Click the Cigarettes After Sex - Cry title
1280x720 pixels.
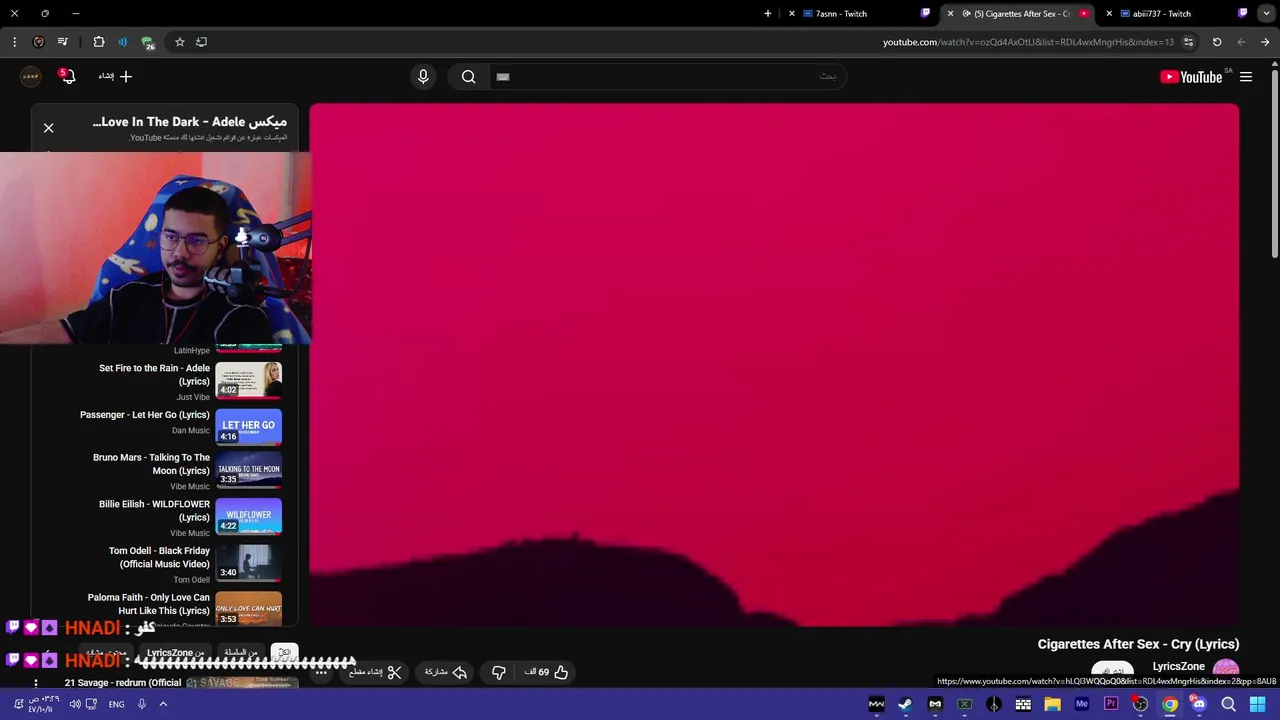click(1138, 644)
